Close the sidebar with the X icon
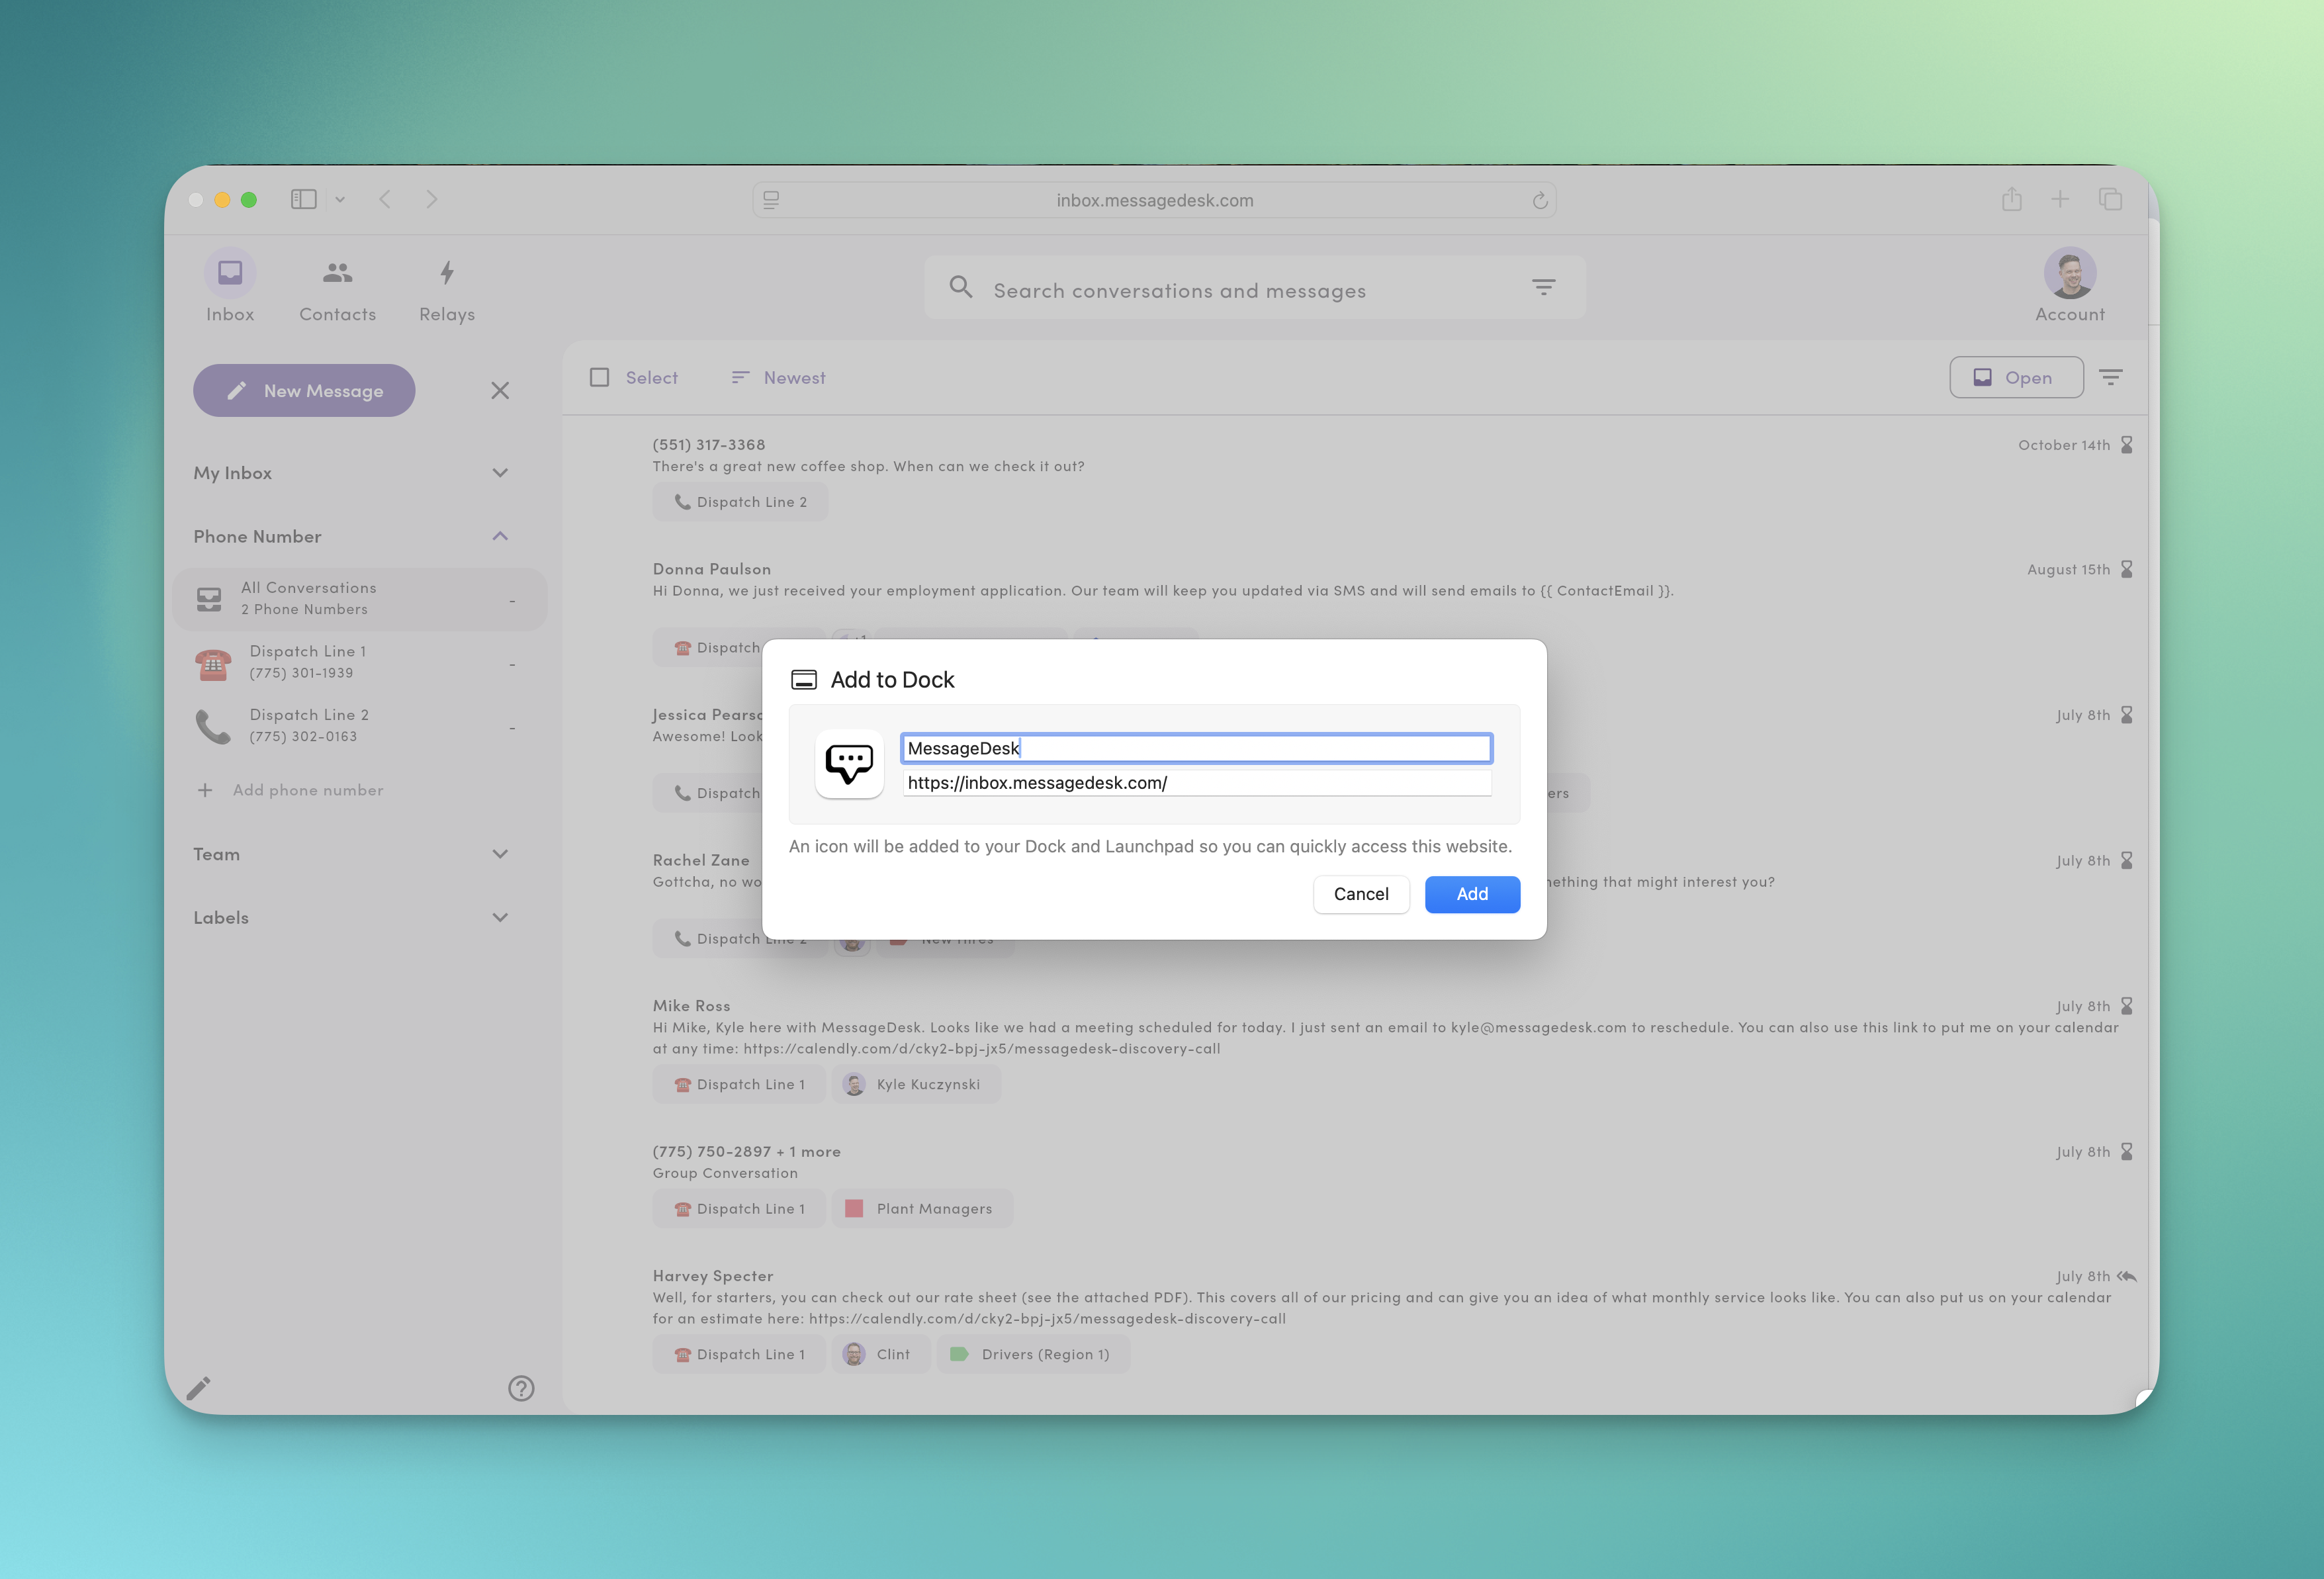 500,391
